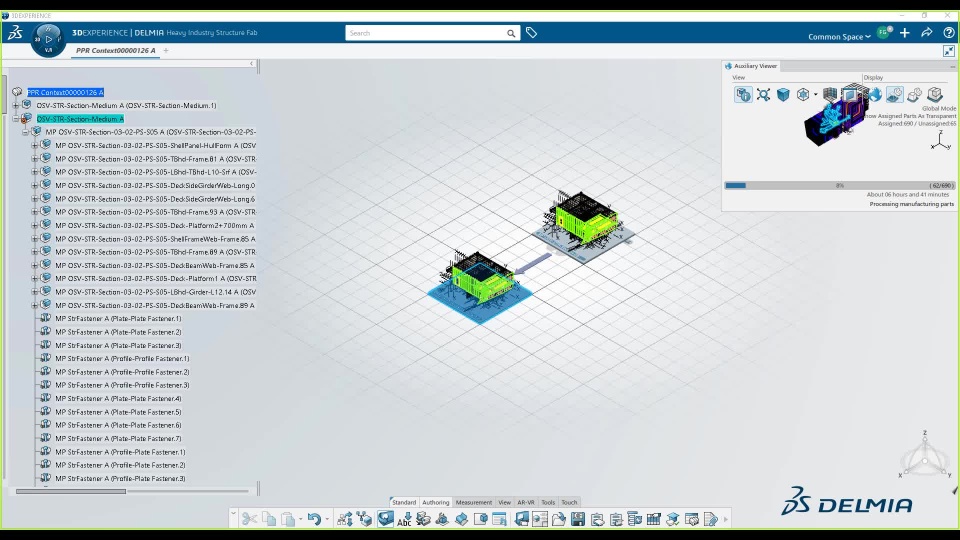Click the magnifier search button

[511, 34]
